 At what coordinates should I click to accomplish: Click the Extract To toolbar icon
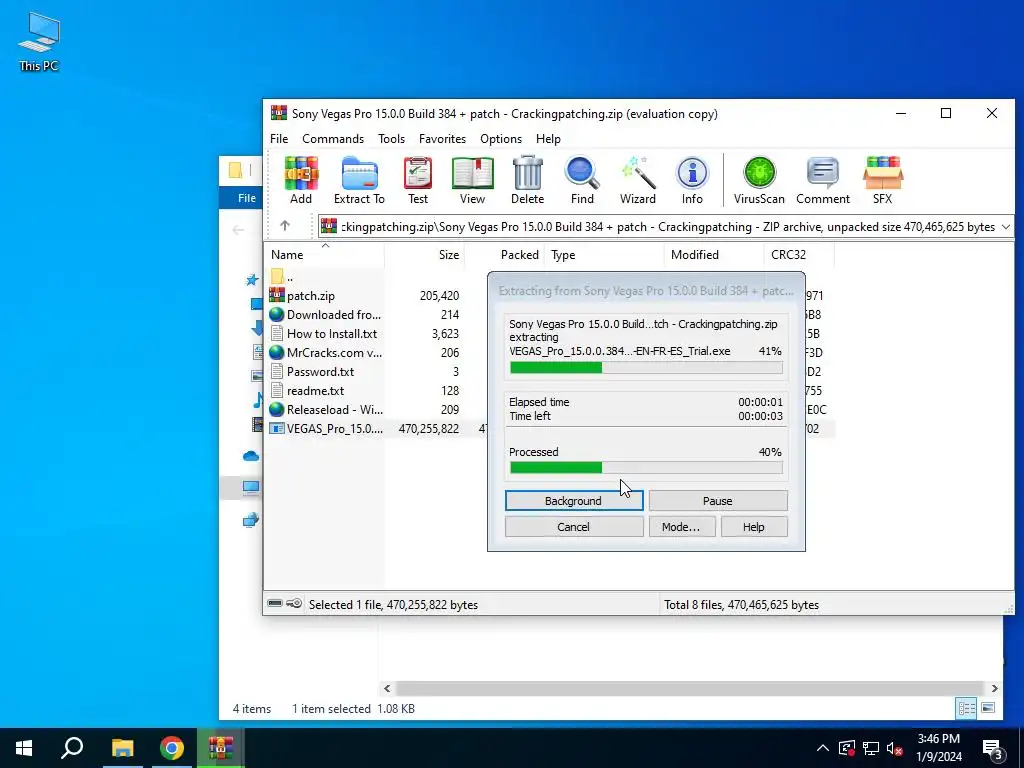pyautogui.click(x=359, y=181)
